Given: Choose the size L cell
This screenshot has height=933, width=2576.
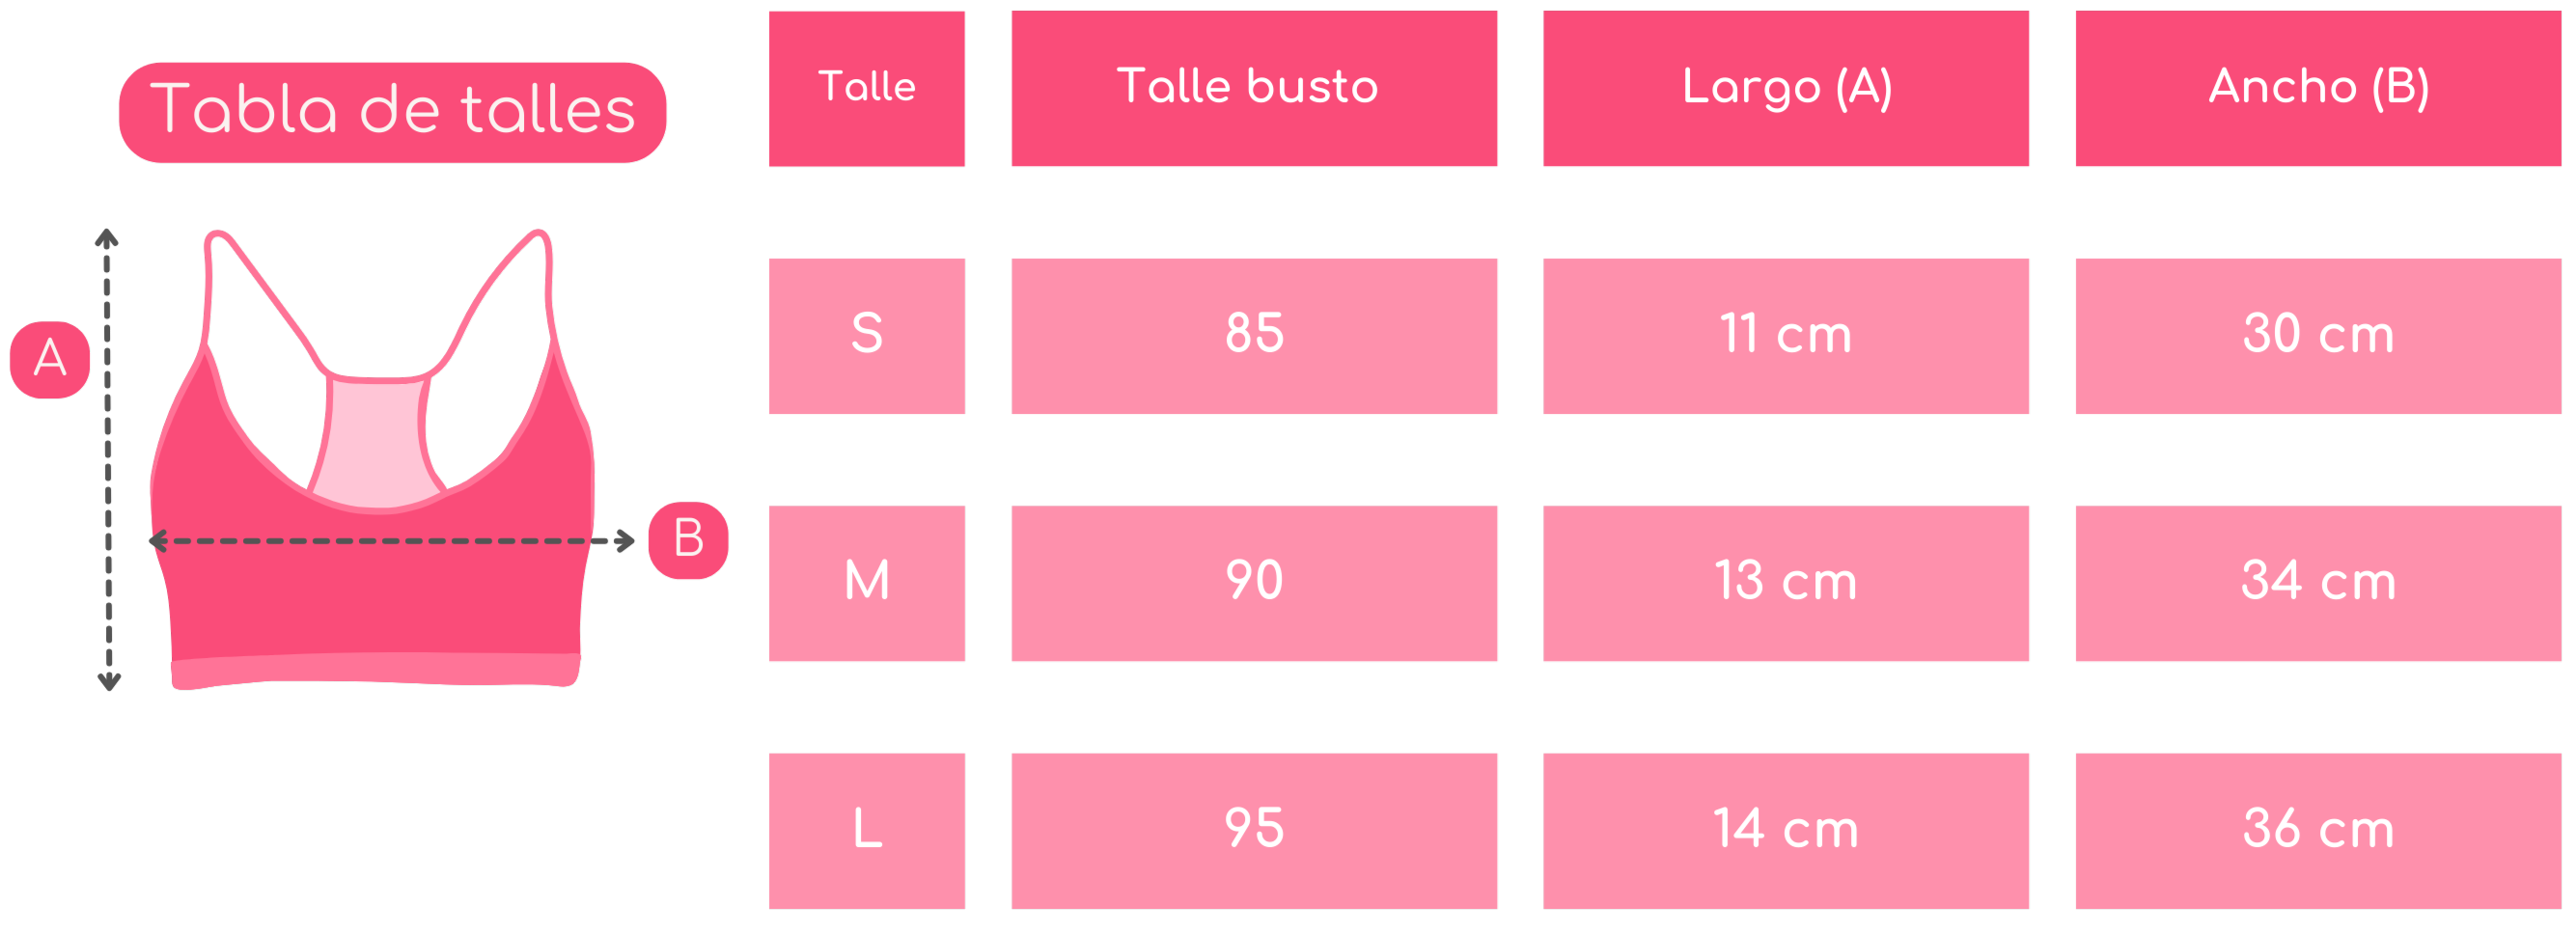Looking at the screenshot, I should [867, 831].
